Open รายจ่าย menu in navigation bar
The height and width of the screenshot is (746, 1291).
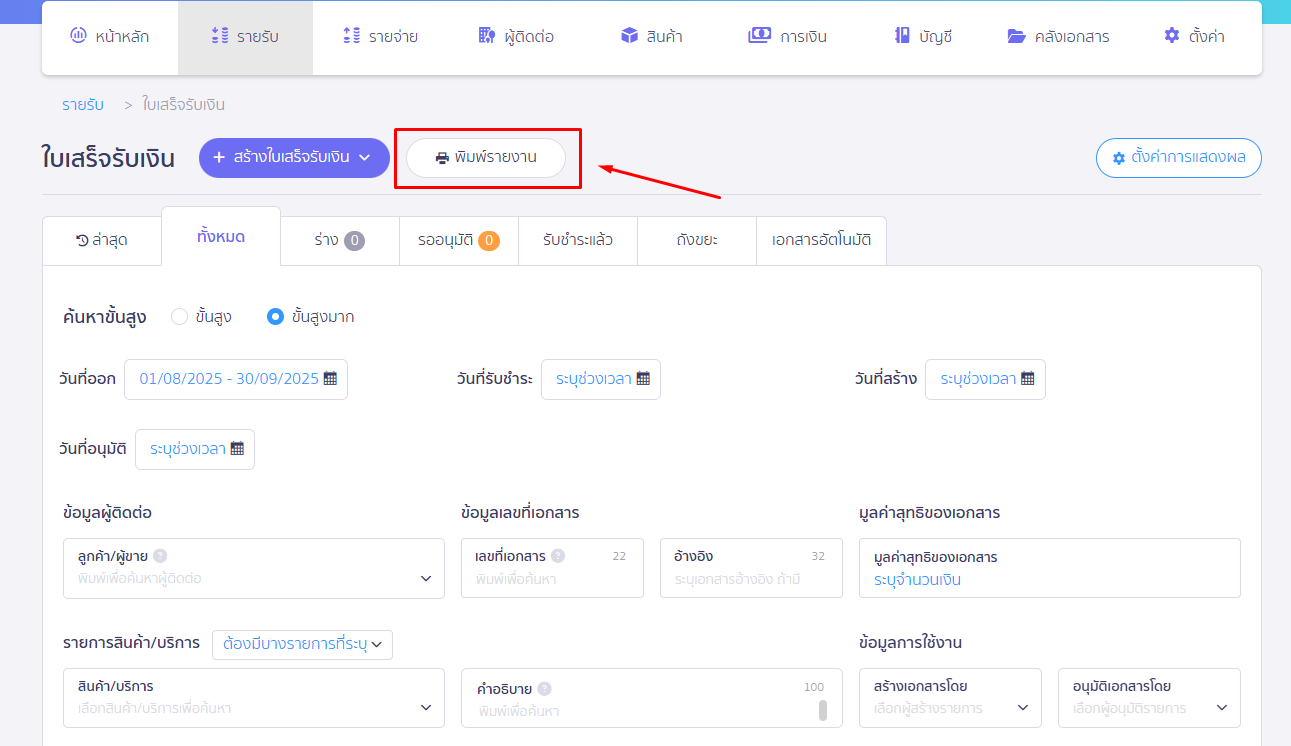(x=380, y=37)
